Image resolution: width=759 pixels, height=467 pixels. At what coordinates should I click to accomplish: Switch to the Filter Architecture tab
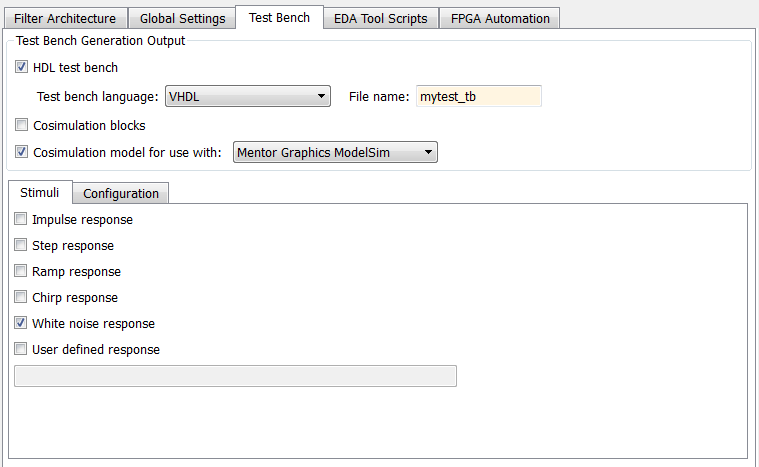[x=65, y=18]
